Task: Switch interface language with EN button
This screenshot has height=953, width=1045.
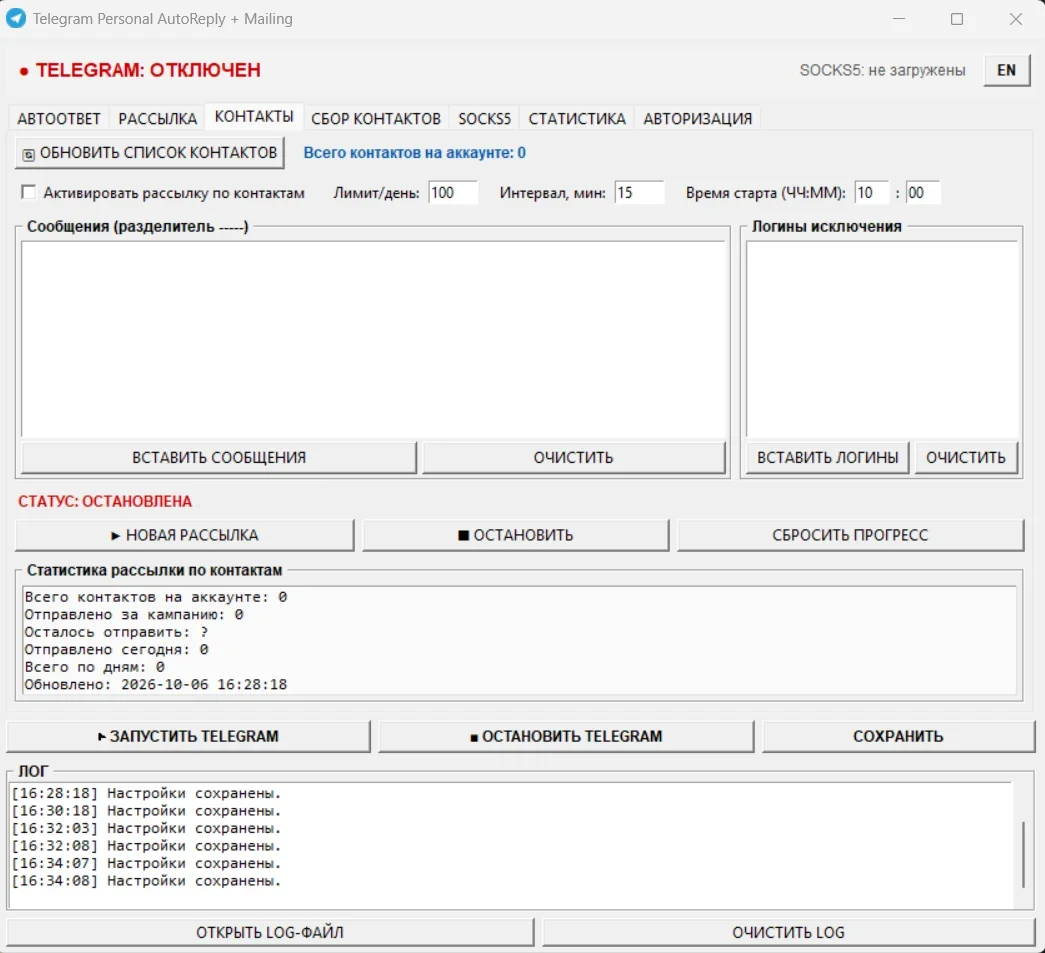Action: click(x=1006, y=70)
